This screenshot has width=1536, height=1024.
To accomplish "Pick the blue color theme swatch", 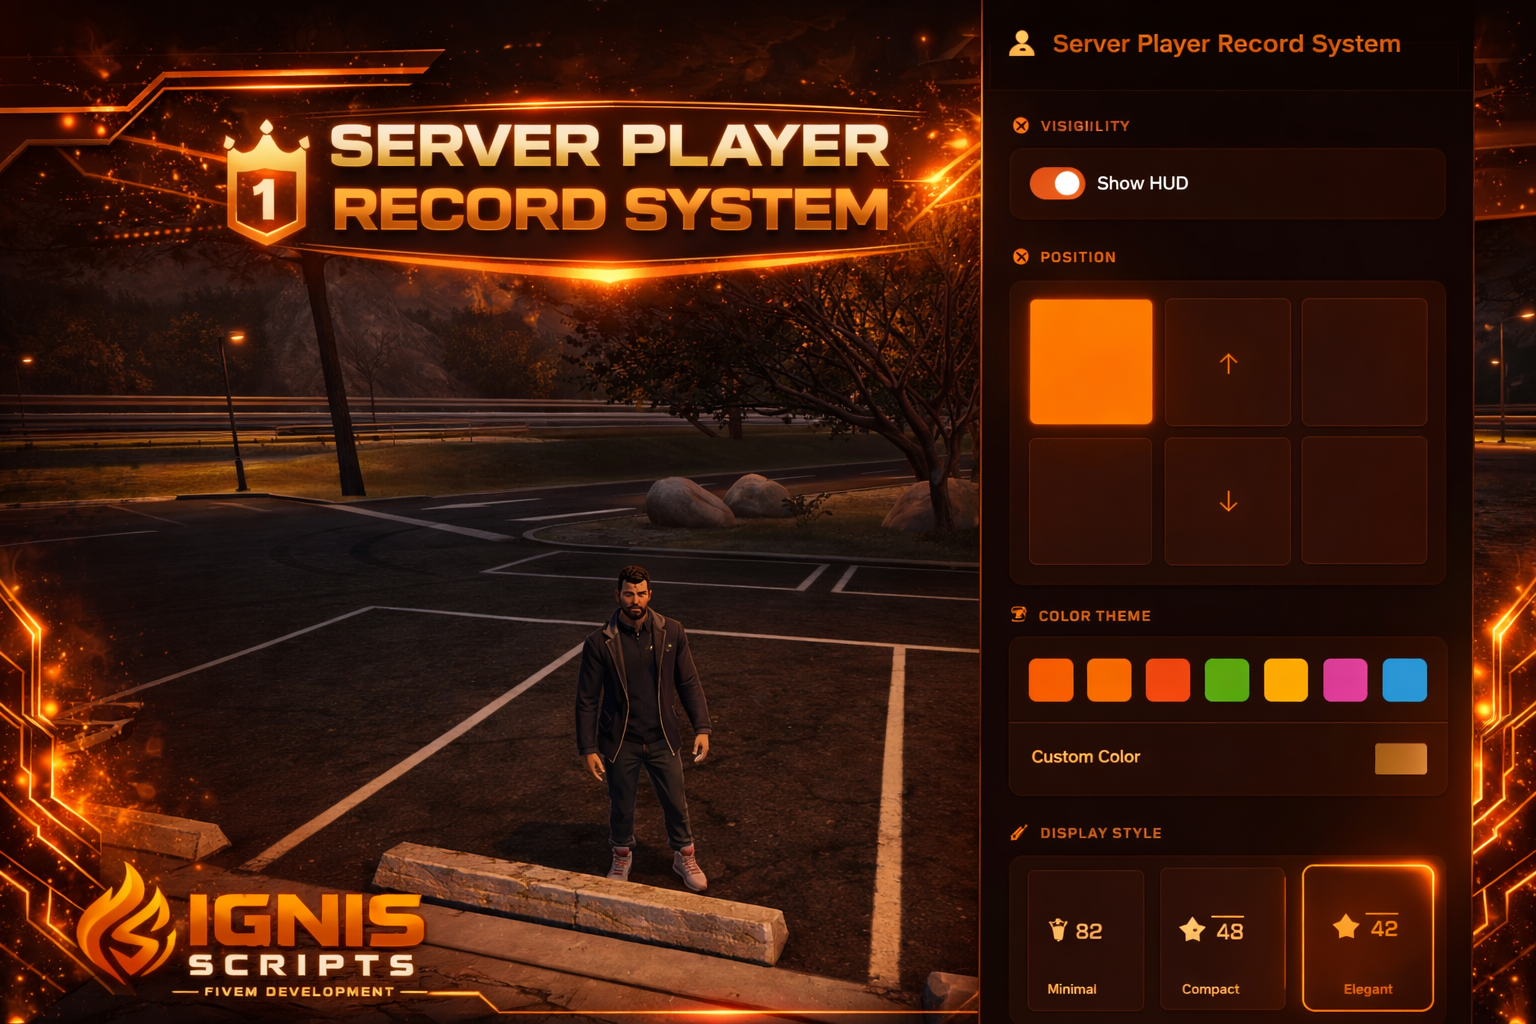I will click(1404, 680).
